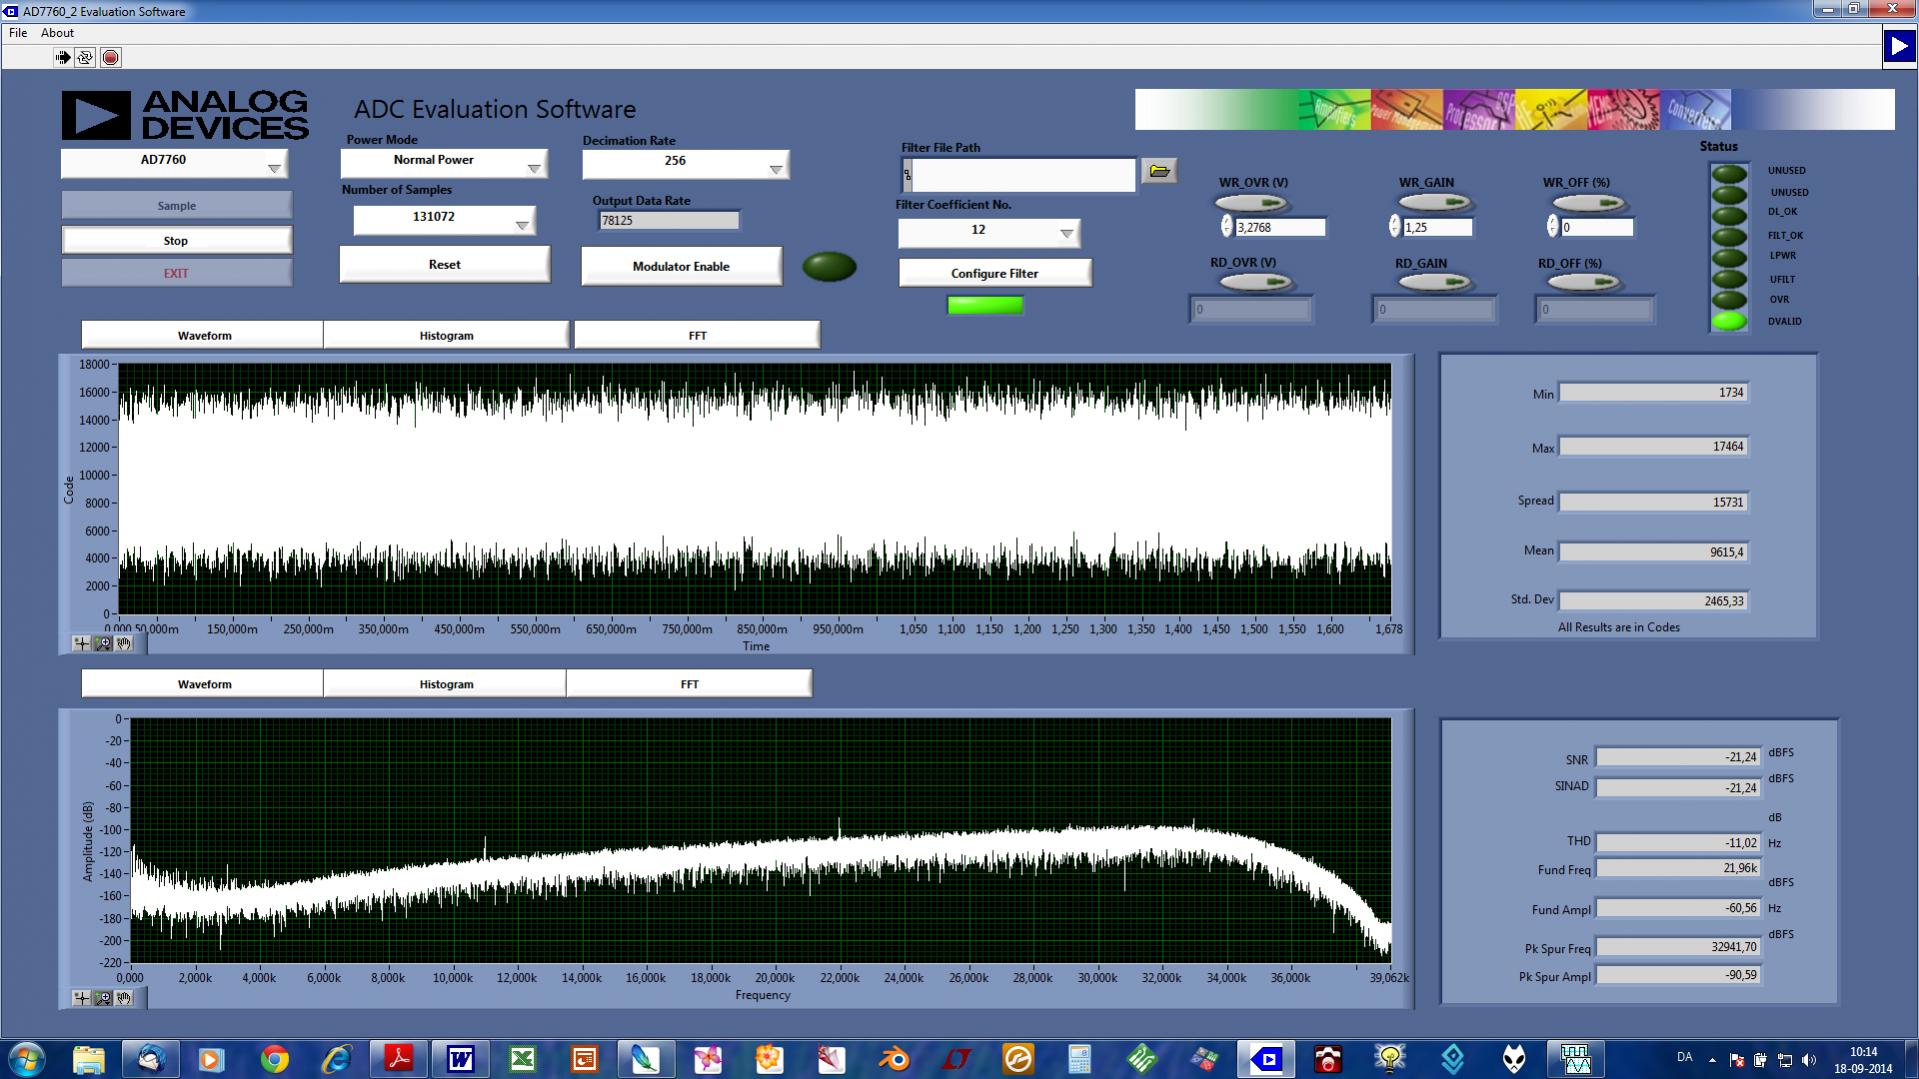Open the Windows Start menu orb
Viewport: 1919px width, 1079px height.
pyautogui.click(x=26, y=1058)
